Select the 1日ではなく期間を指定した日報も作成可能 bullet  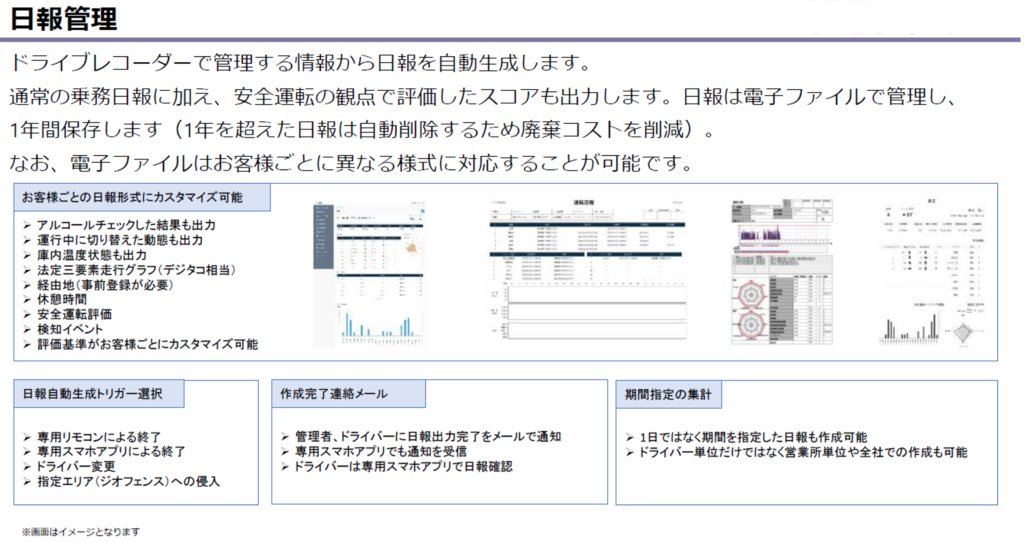point(753,437)
